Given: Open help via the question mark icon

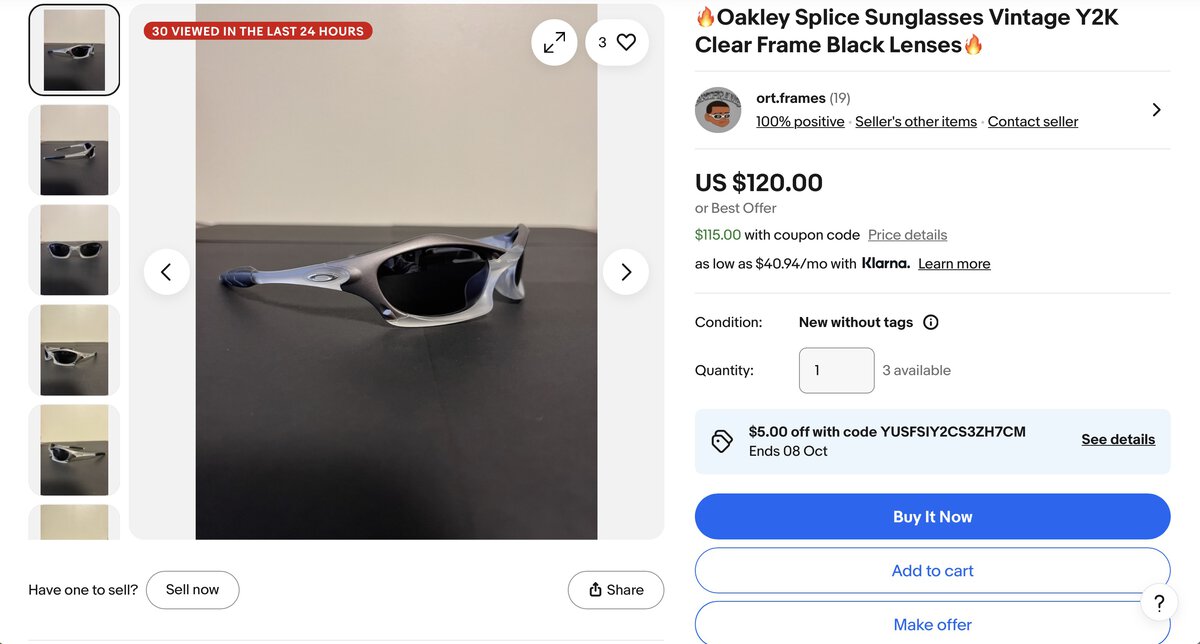Looking at the screenshot, I should 1159,603.
